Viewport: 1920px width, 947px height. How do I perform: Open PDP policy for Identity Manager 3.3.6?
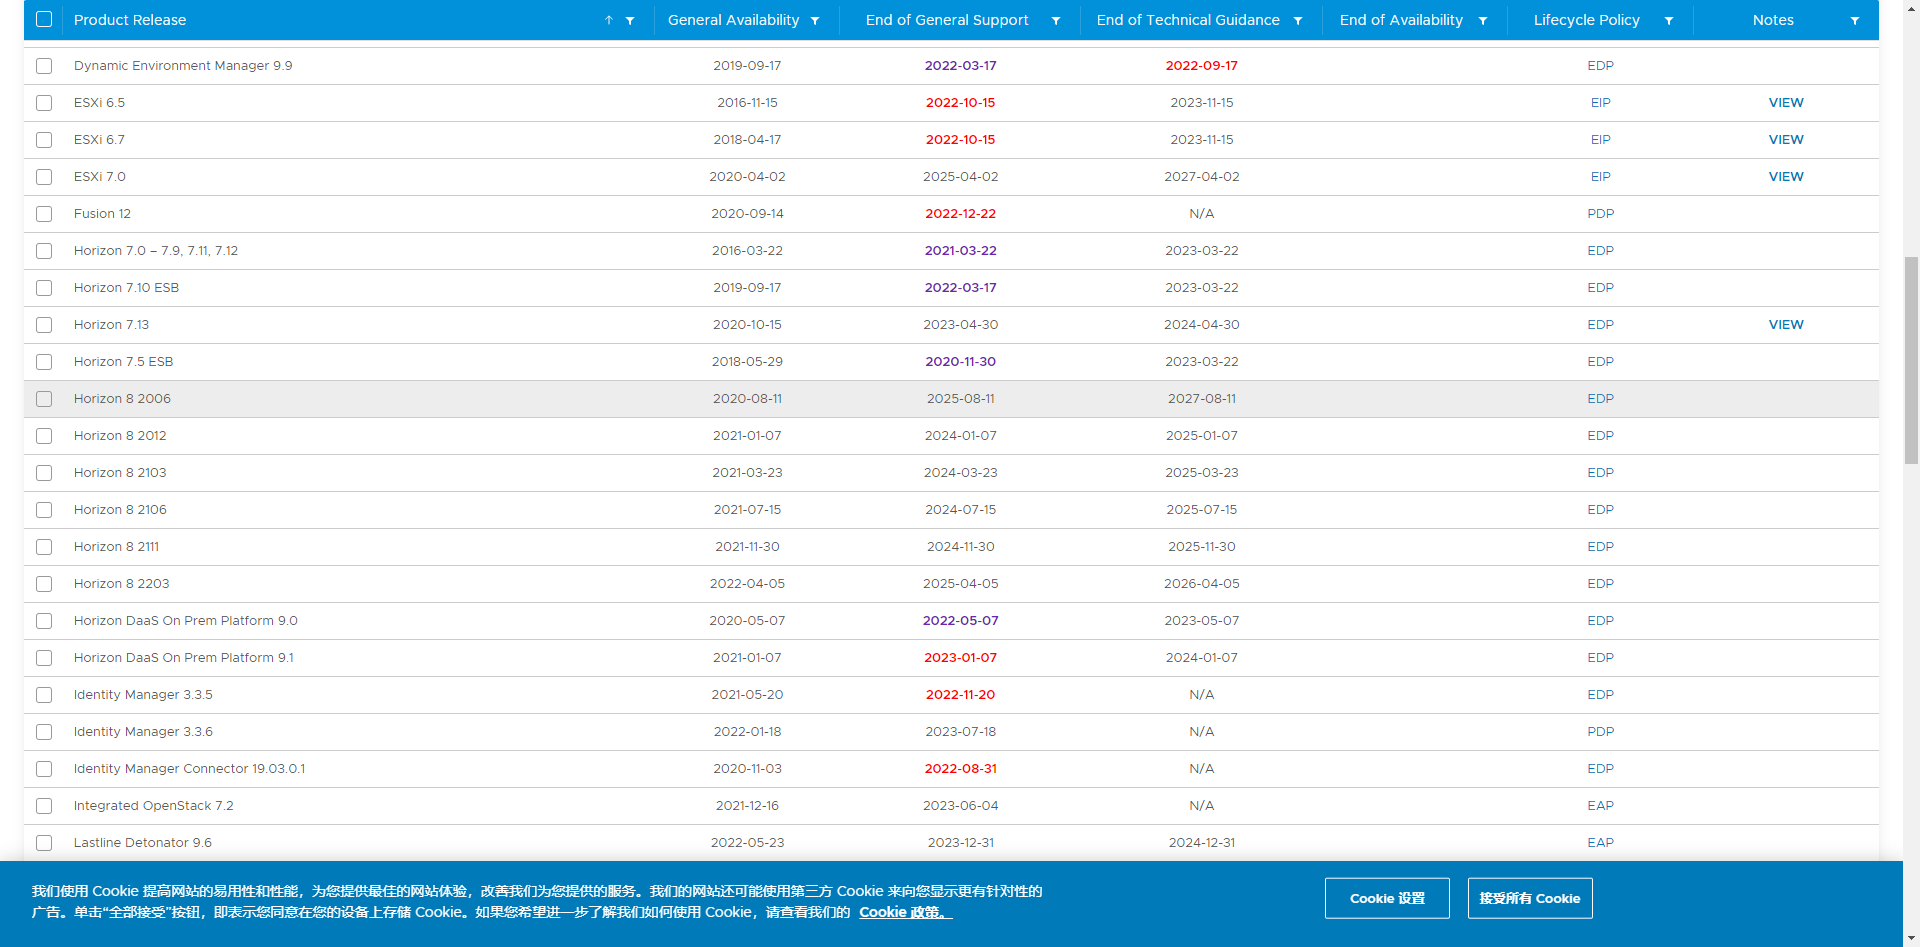click(x=1601, y=732)
